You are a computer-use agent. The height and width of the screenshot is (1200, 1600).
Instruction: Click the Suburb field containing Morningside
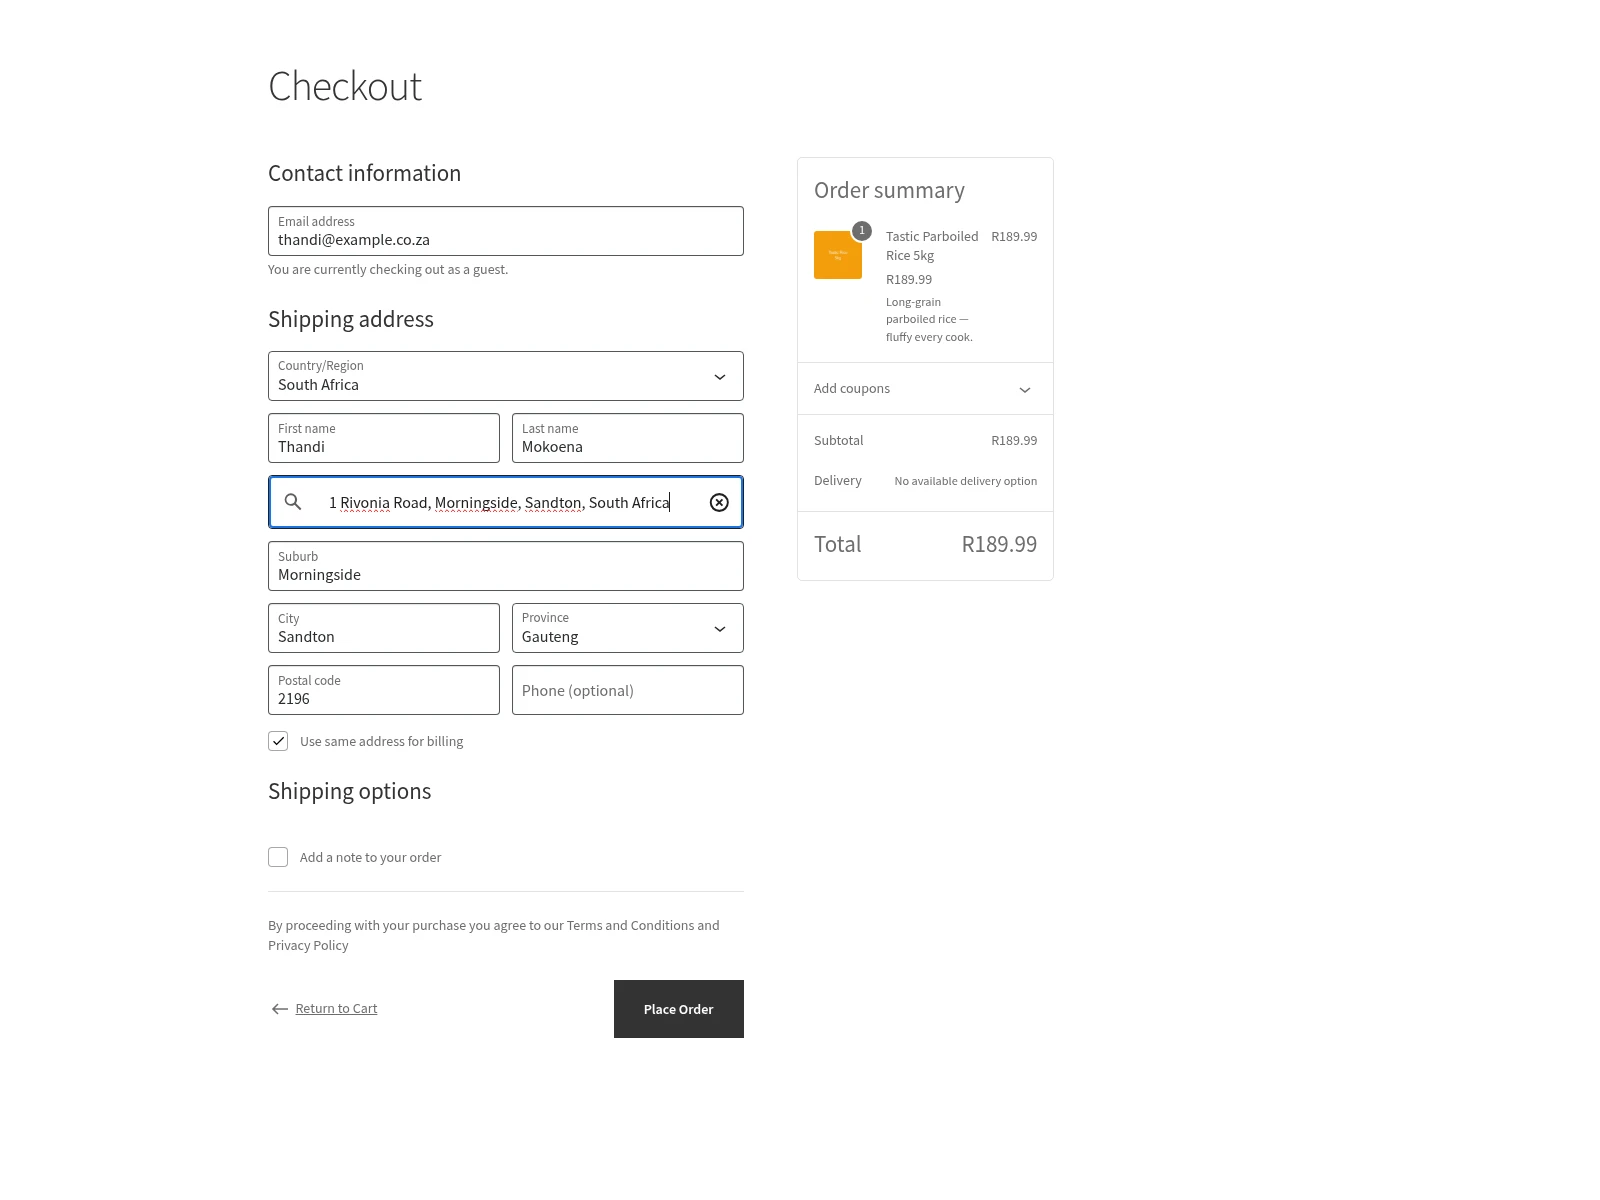click(506, 566)
